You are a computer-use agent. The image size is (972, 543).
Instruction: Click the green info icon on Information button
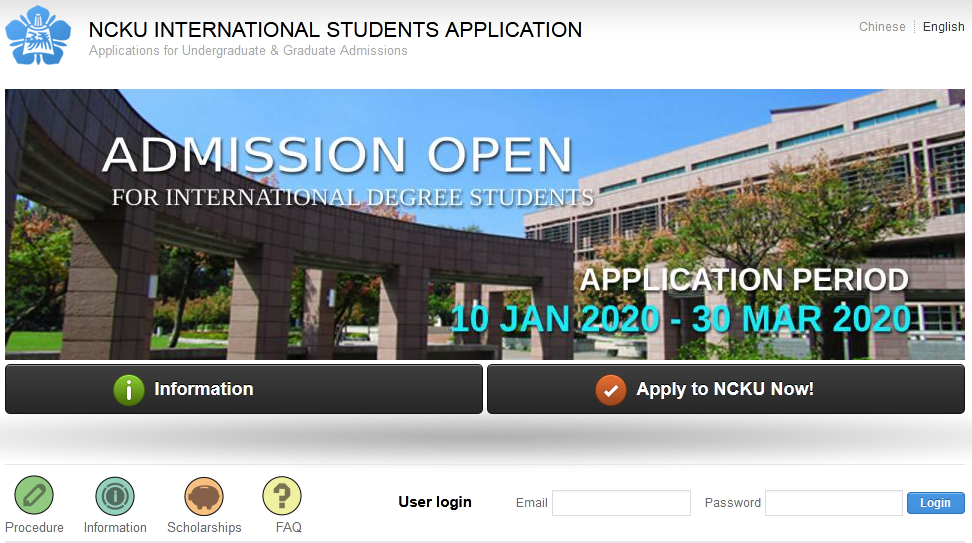click(129, 390)
